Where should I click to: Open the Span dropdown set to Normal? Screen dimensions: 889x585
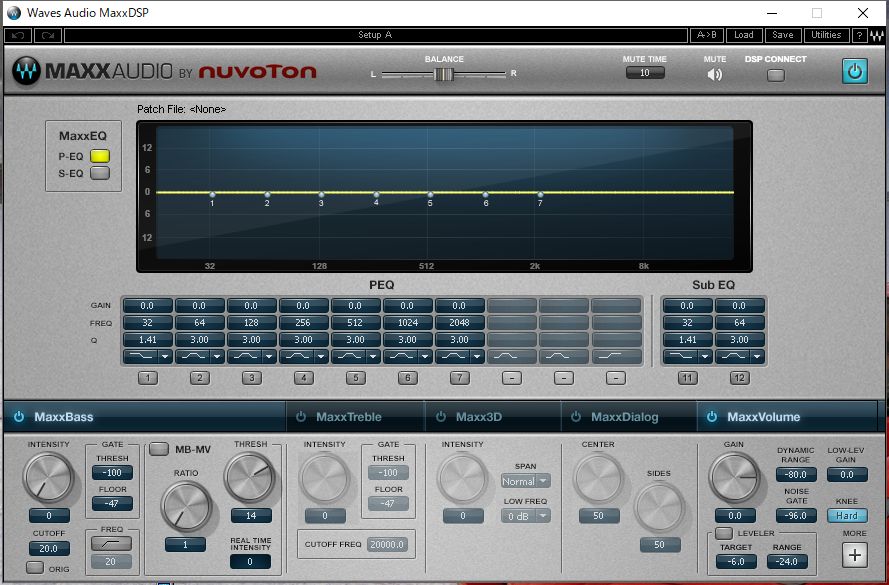click(525, 481)
